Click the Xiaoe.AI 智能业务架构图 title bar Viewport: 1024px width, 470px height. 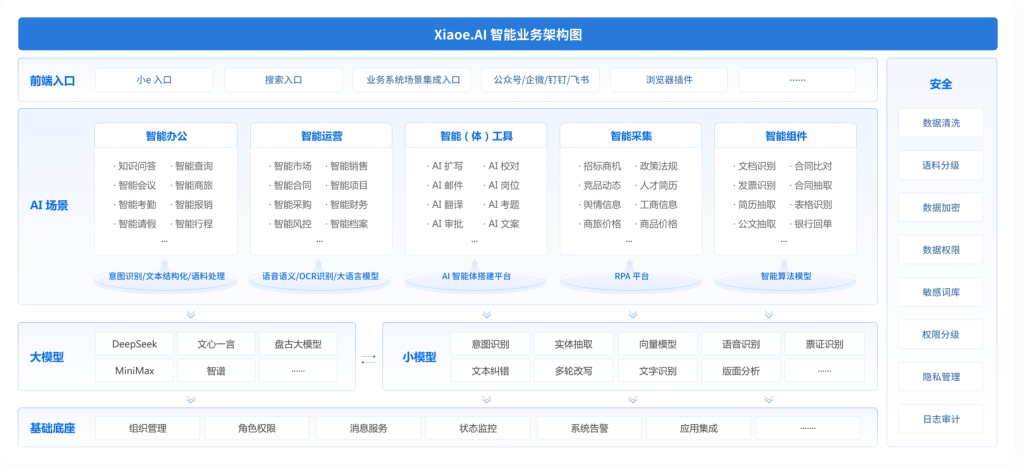tap(507, 34)
